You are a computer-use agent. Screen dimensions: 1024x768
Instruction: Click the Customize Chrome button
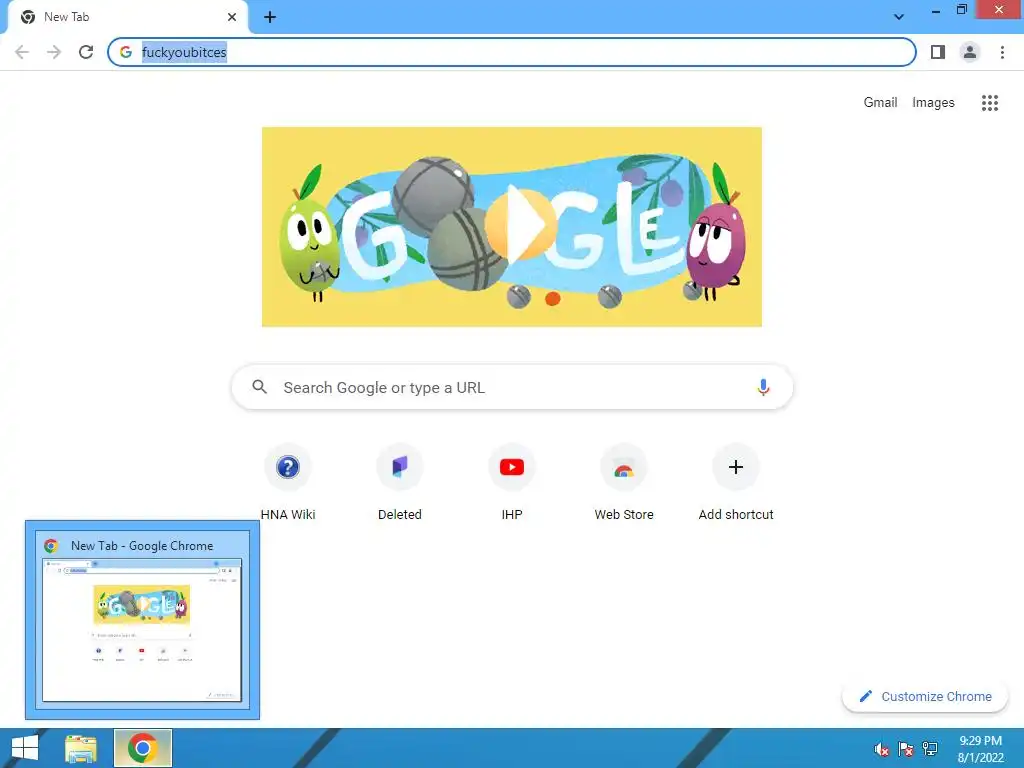click(925, 696)
